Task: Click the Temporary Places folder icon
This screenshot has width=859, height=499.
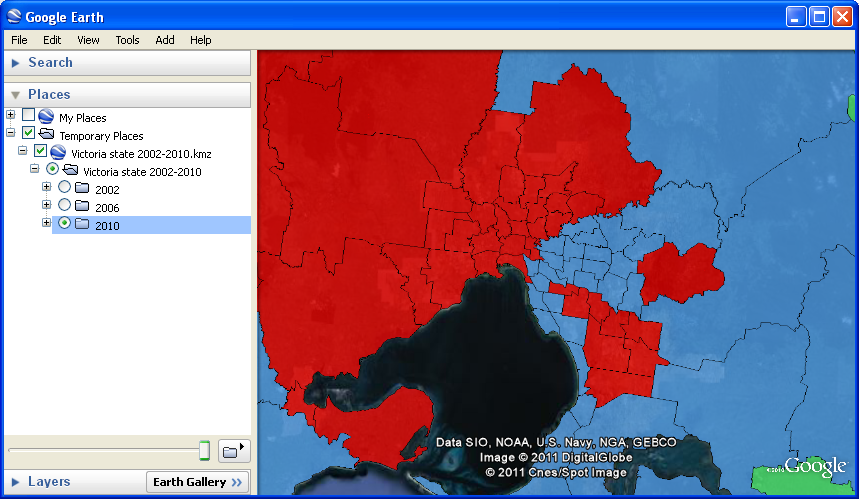Action: coord(47,134)
